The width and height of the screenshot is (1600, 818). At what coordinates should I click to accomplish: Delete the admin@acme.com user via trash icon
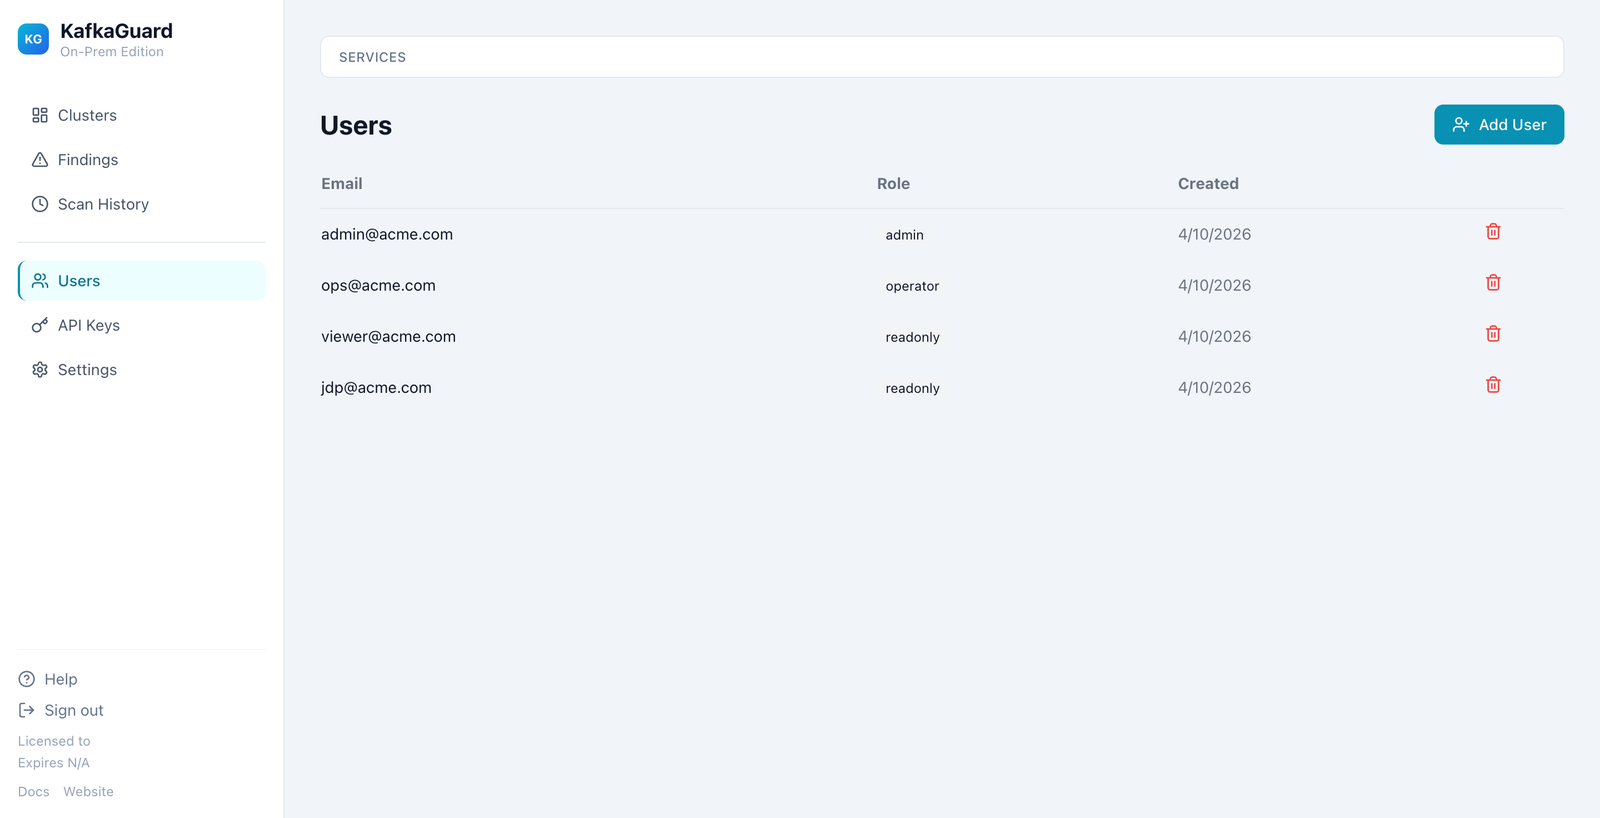coord(1492,232)
